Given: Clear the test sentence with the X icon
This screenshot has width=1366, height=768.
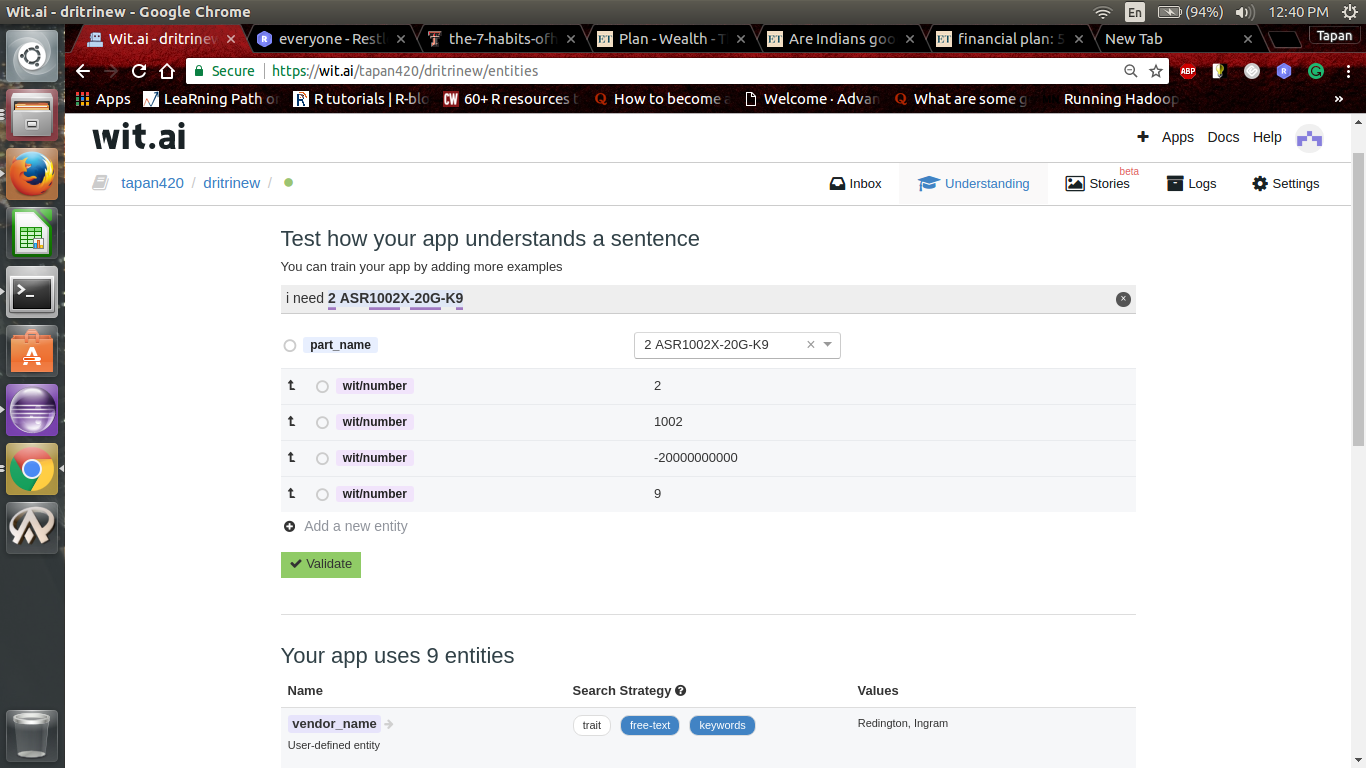Looking at the screenshot, I should coord(1123,299).
